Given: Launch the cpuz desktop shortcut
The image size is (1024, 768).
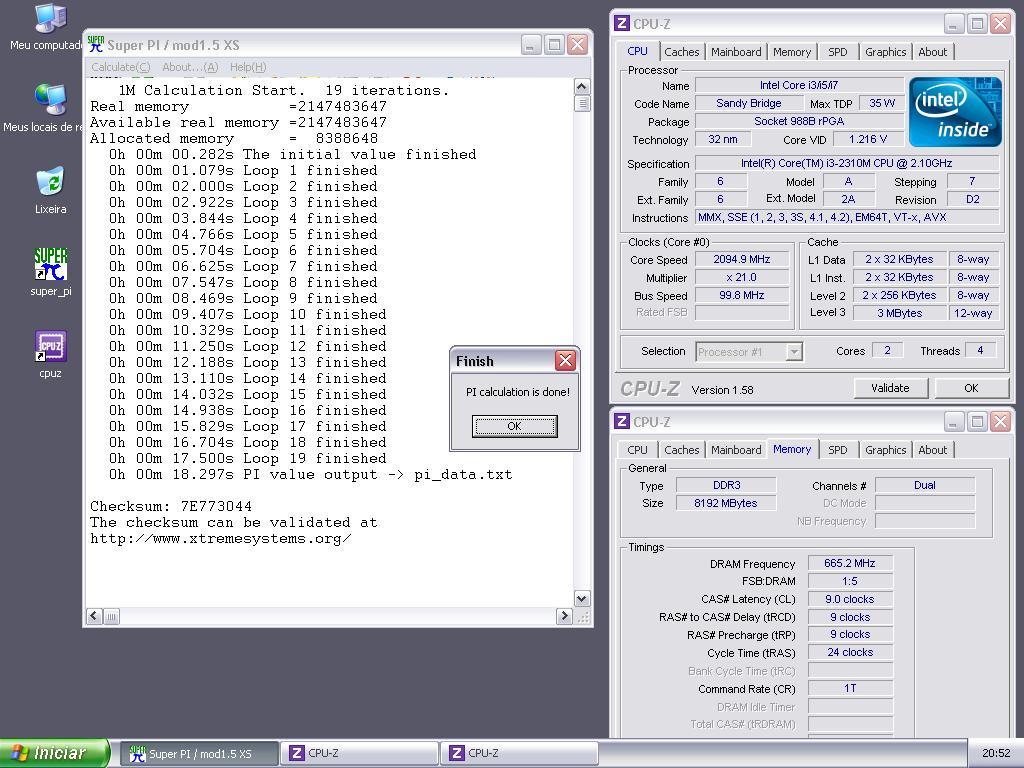Looking at the screenshot, I should pyautogui.click(x=50, y=355).
